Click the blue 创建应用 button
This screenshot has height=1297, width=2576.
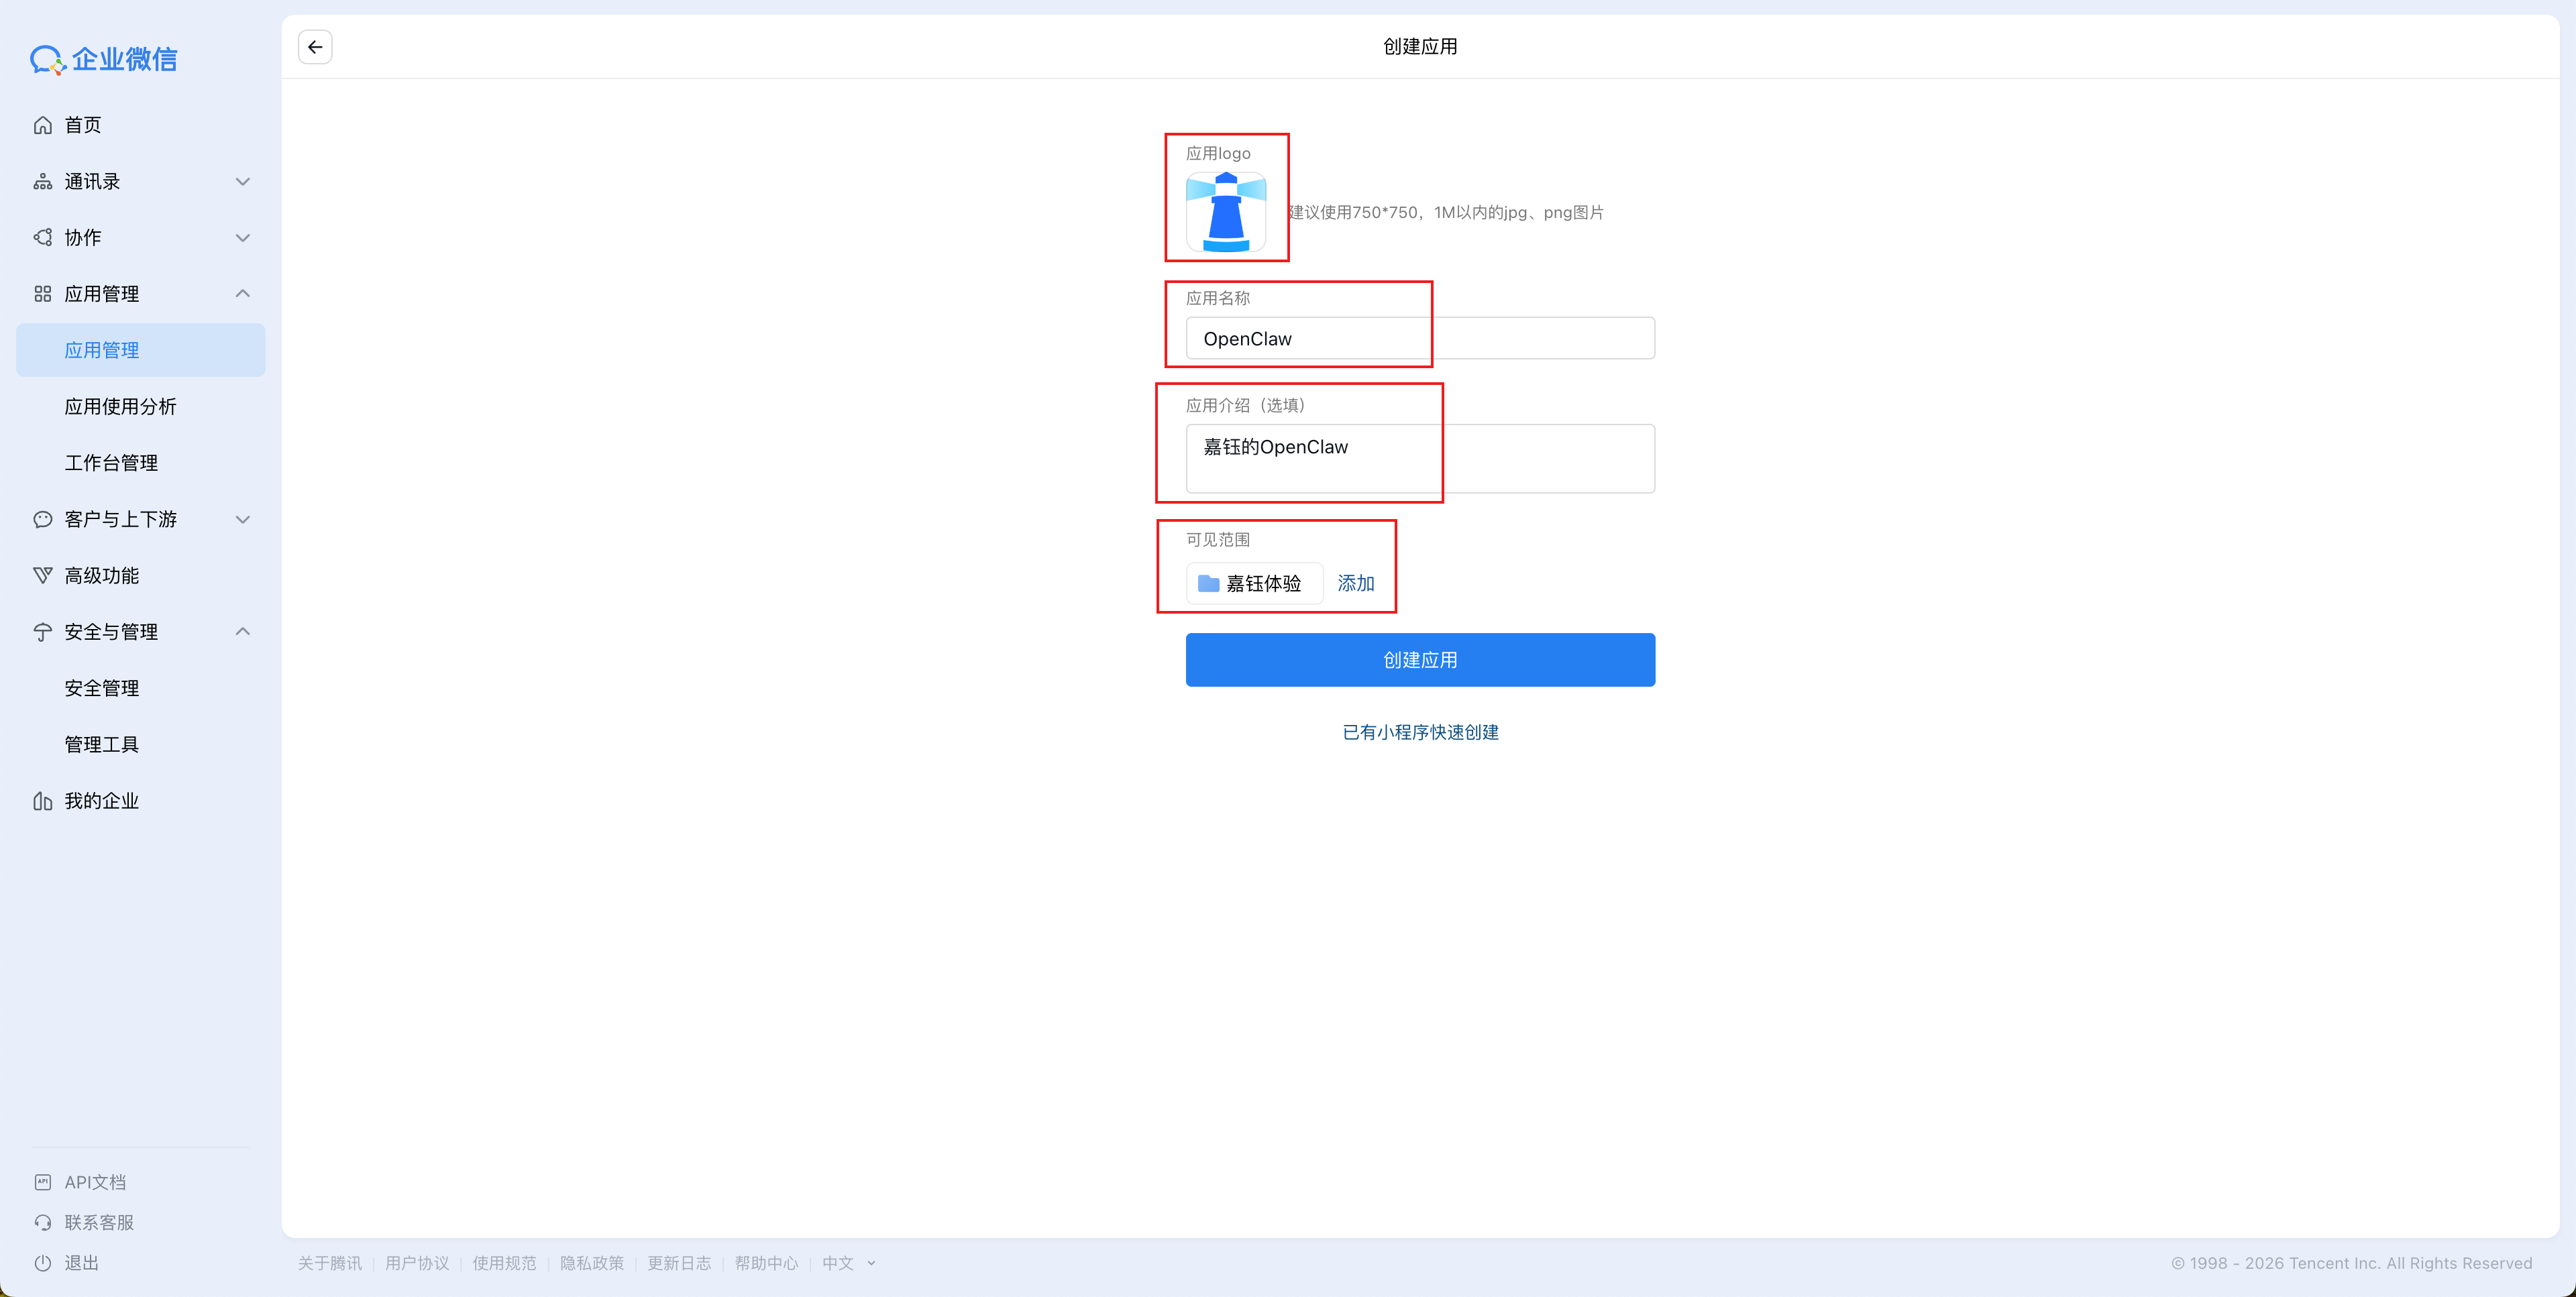tap(1420, 660)
